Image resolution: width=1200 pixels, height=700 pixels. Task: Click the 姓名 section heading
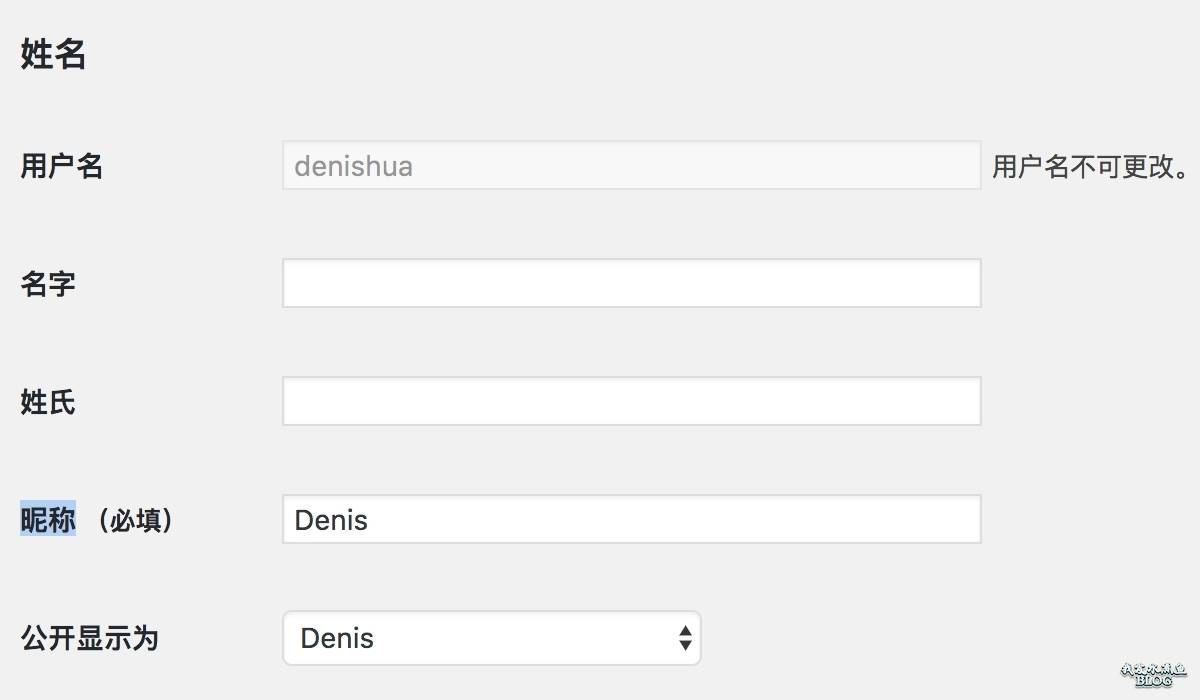coord(53,55)
